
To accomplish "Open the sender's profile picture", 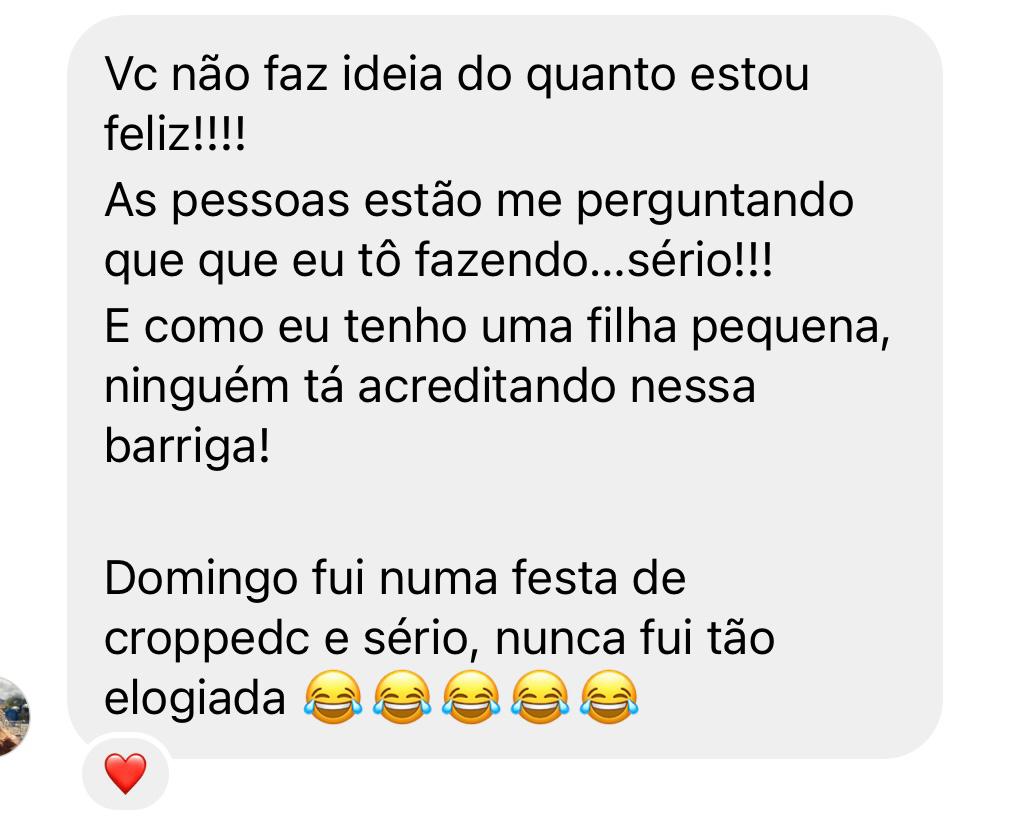I will (13, 717).
